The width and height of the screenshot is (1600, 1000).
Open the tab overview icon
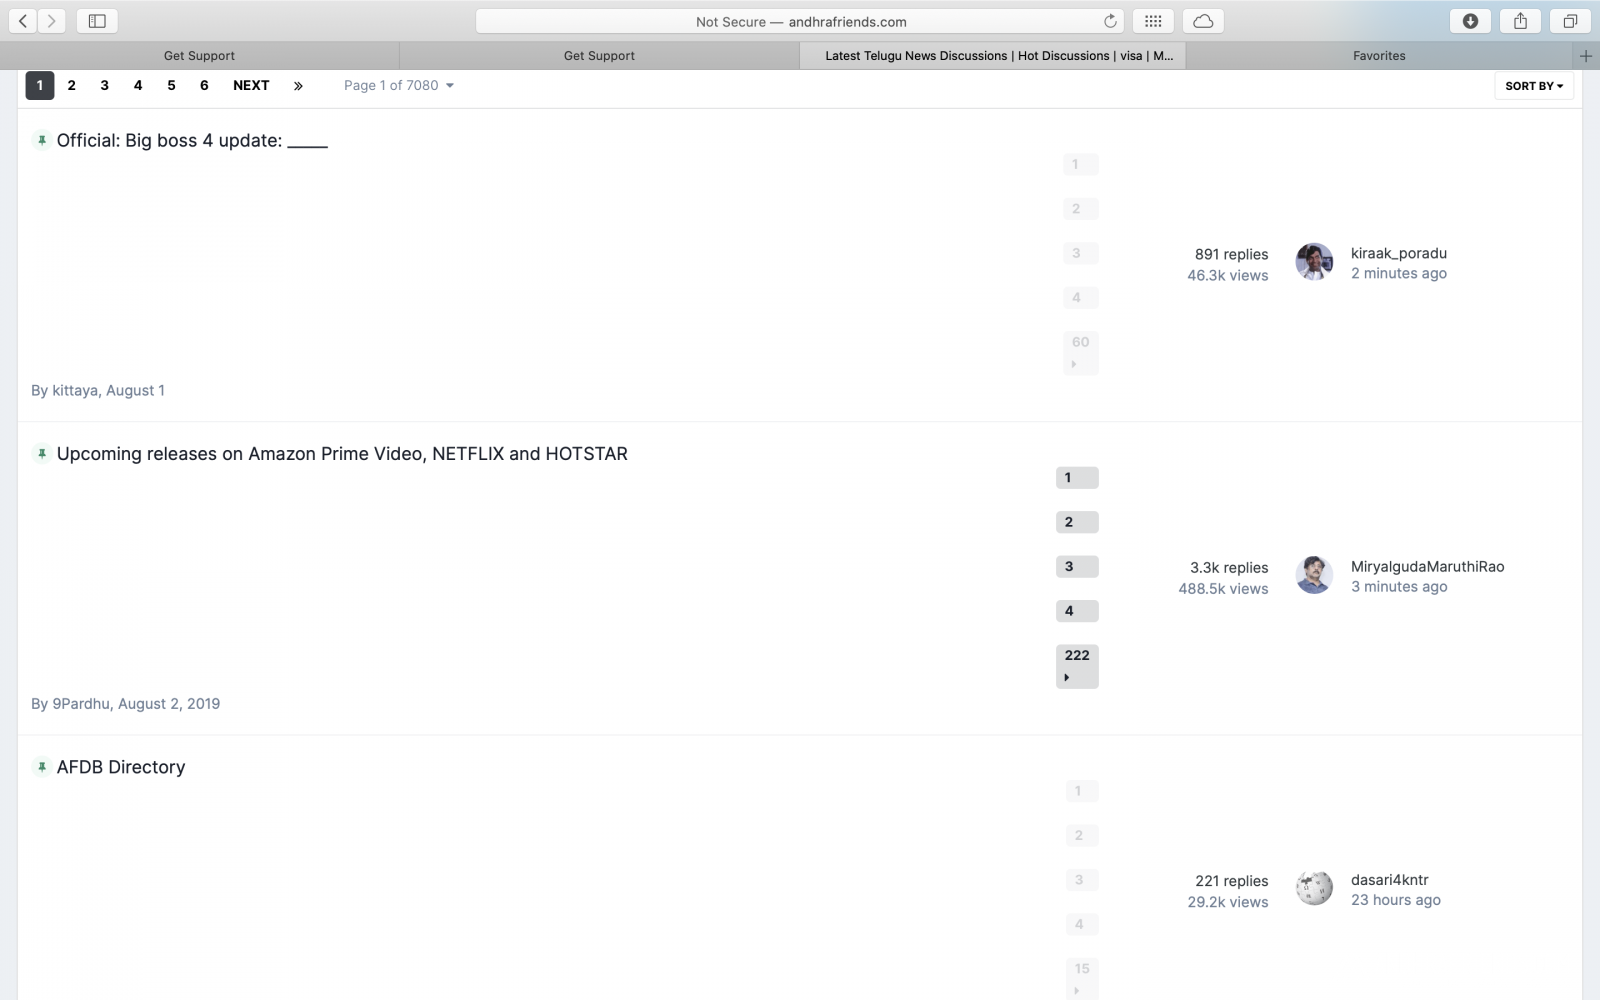(1570, 21)
